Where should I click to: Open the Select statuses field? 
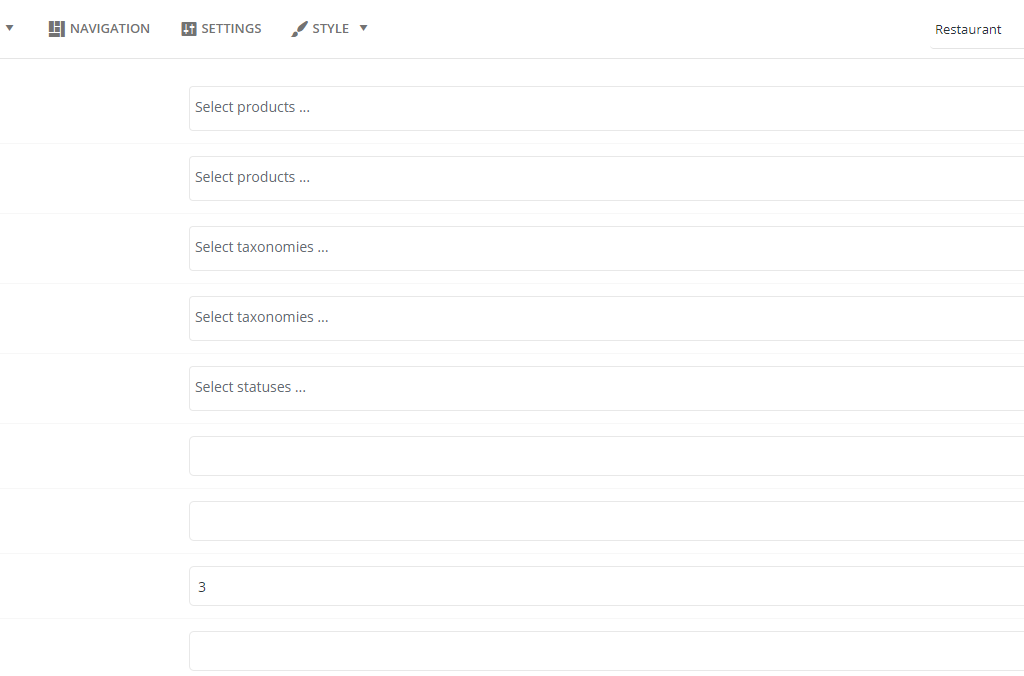607,388
